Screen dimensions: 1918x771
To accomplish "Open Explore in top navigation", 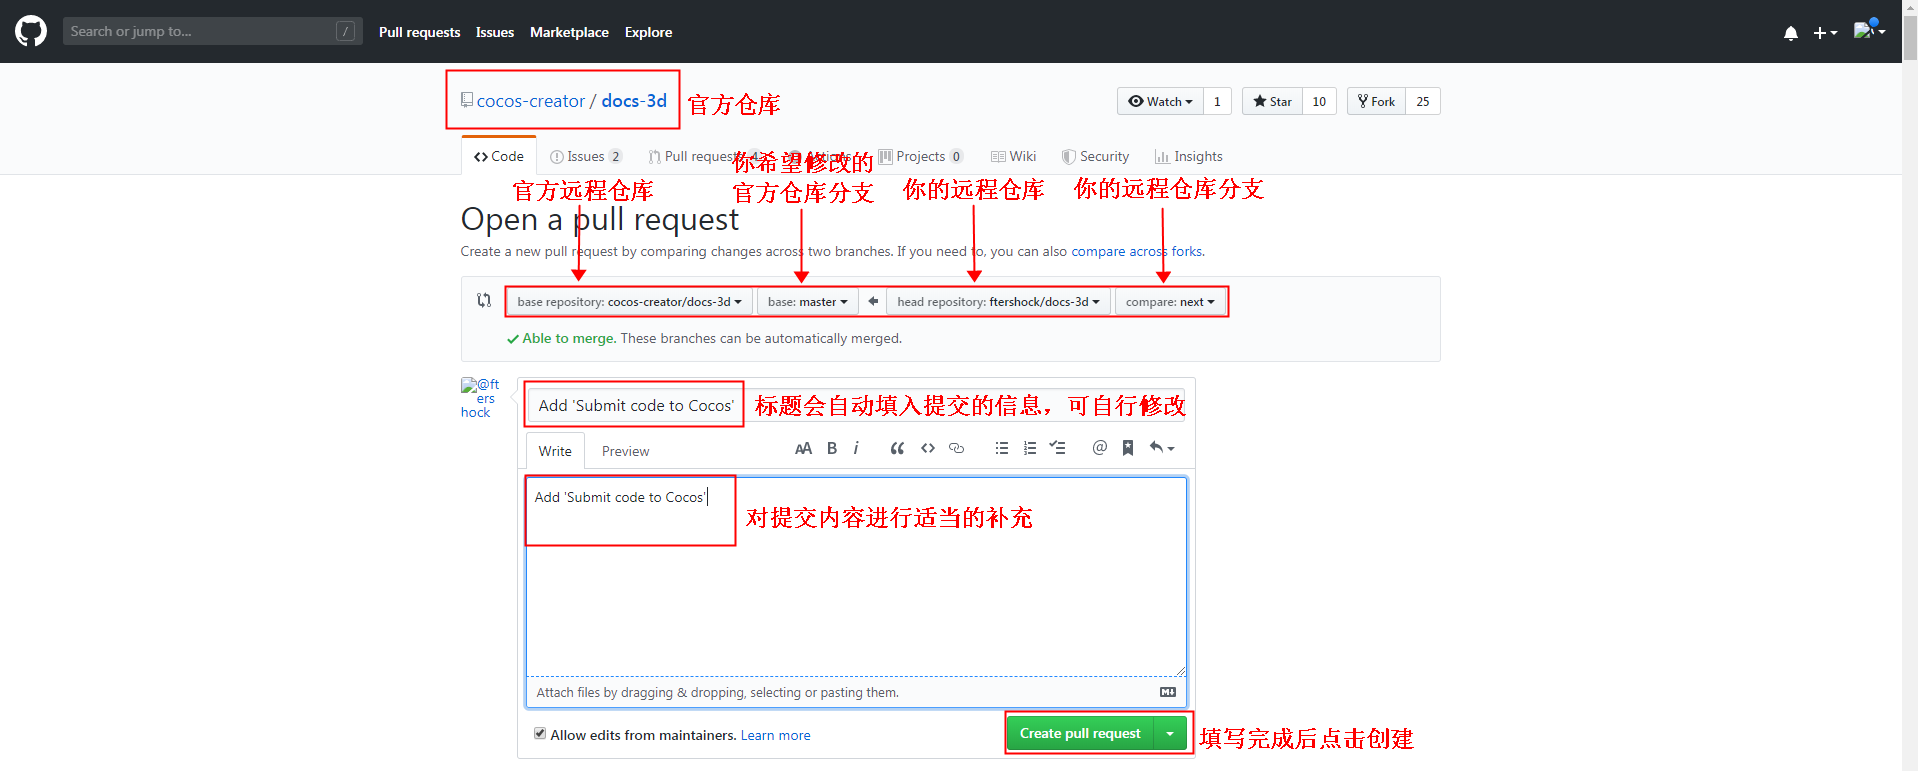I will point(648,32).
